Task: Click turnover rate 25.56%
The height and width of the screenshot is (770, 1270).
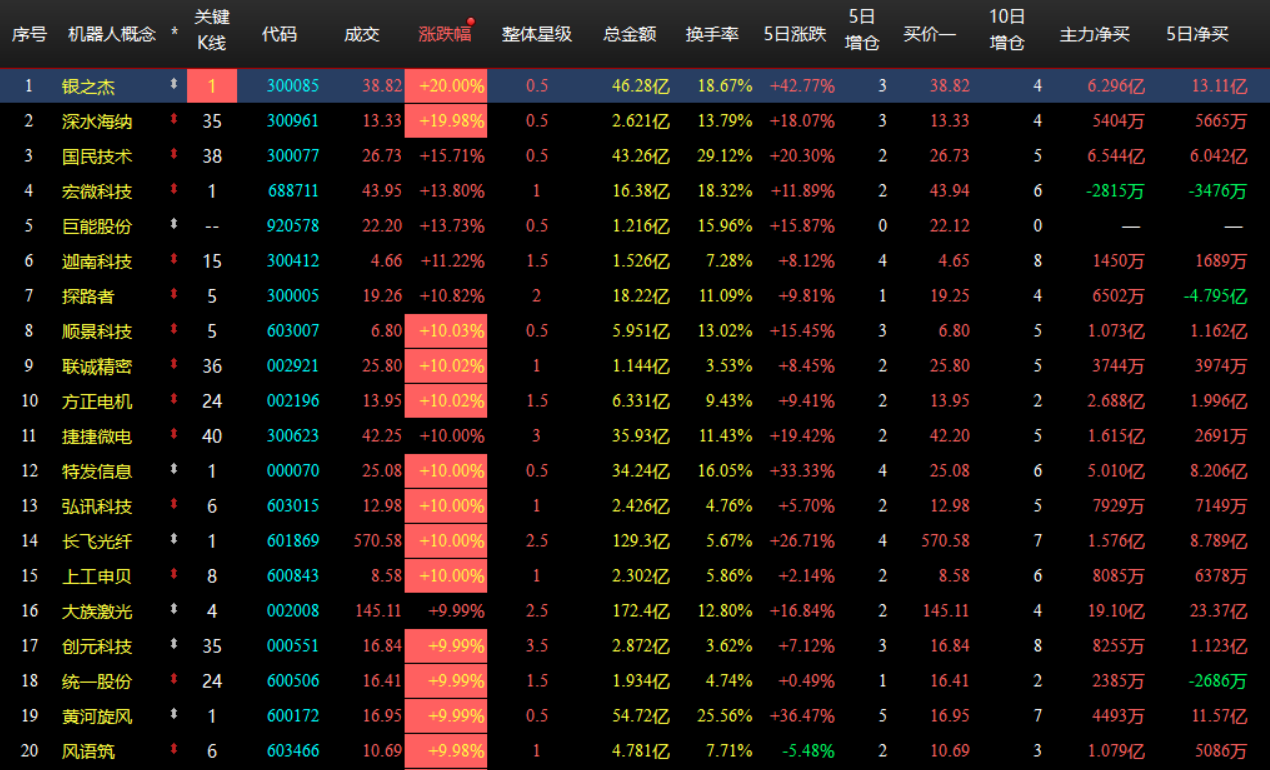Action: click(x=723, y=716)
